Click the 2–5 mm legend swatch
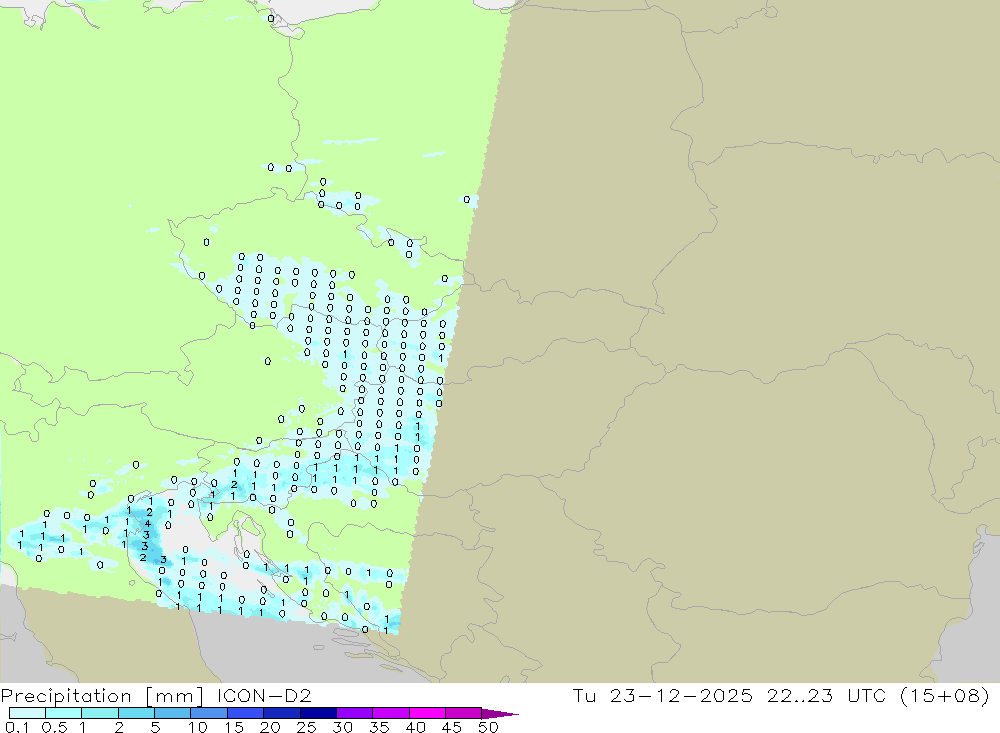Screen dimensions: 1000x733 pyautogui.click(x=136, y=713)
